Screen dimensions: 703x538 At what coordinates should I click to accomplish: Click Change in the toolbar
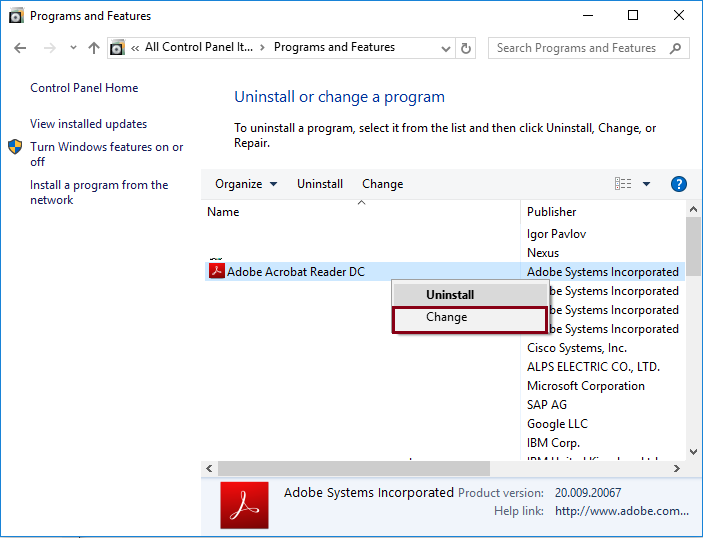tap(382, 184)
